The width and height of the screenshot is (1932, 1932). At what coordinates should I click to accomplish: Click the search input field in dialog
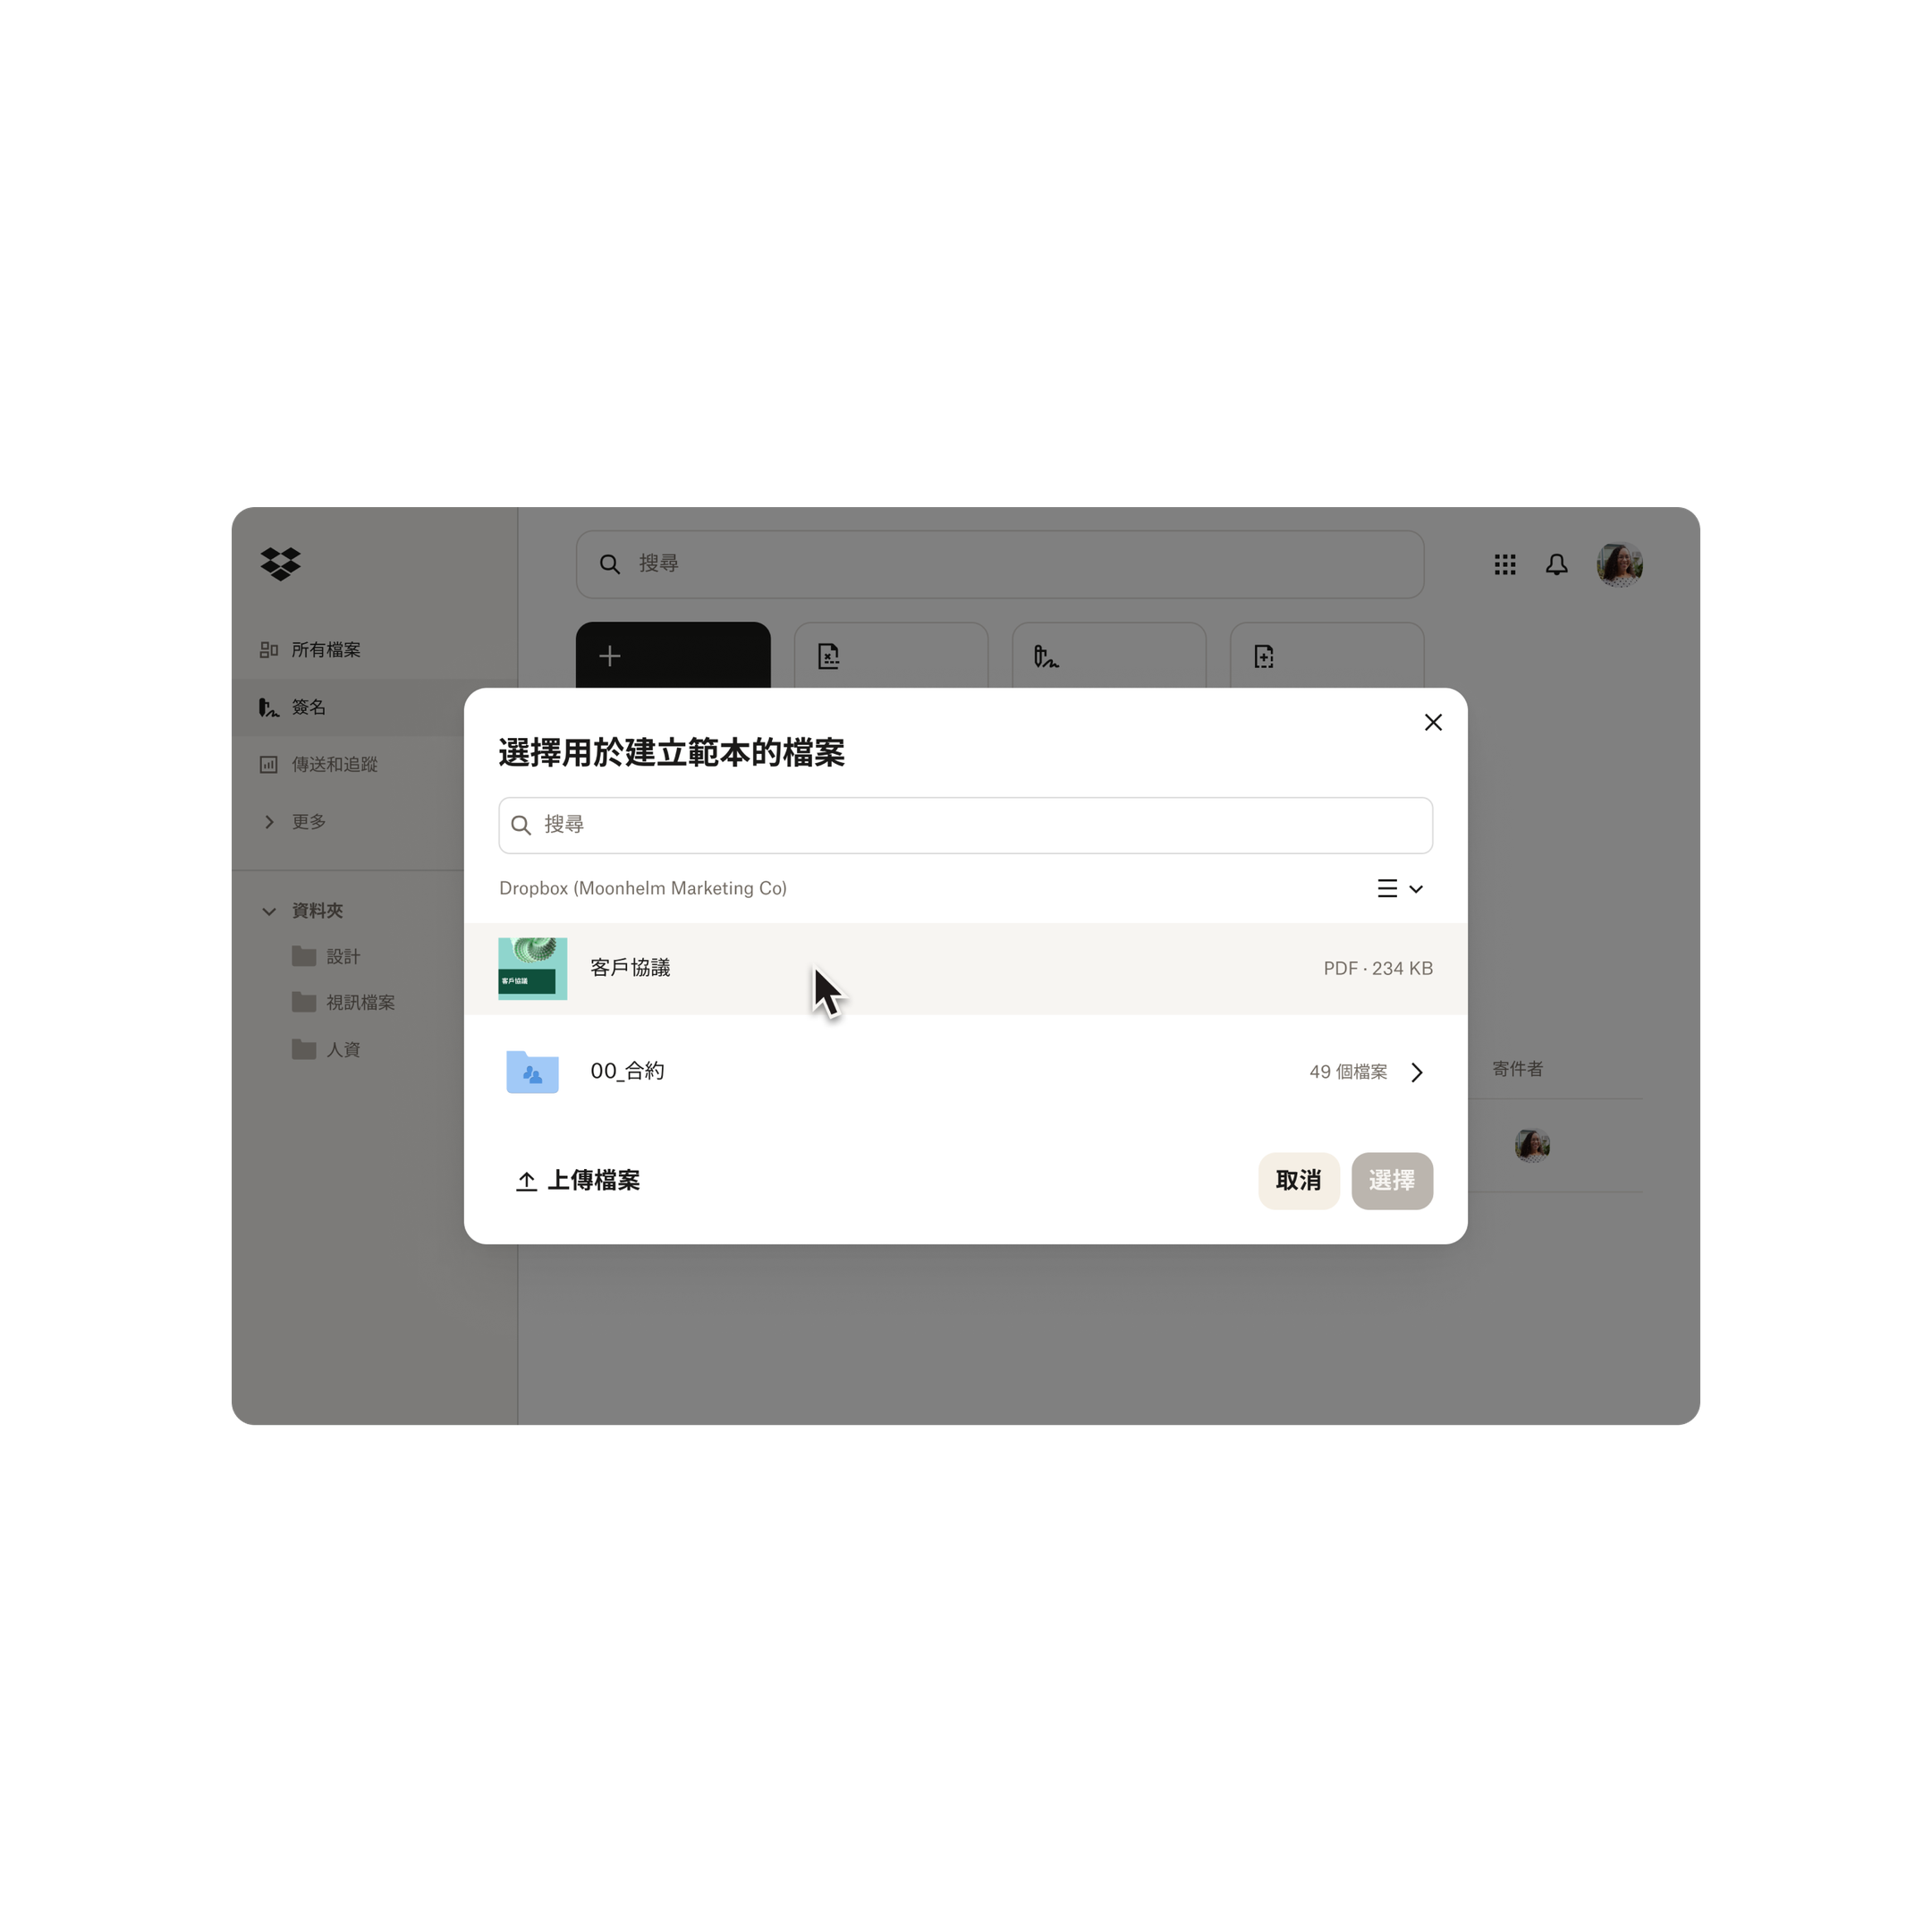click(x=966, y=825)
